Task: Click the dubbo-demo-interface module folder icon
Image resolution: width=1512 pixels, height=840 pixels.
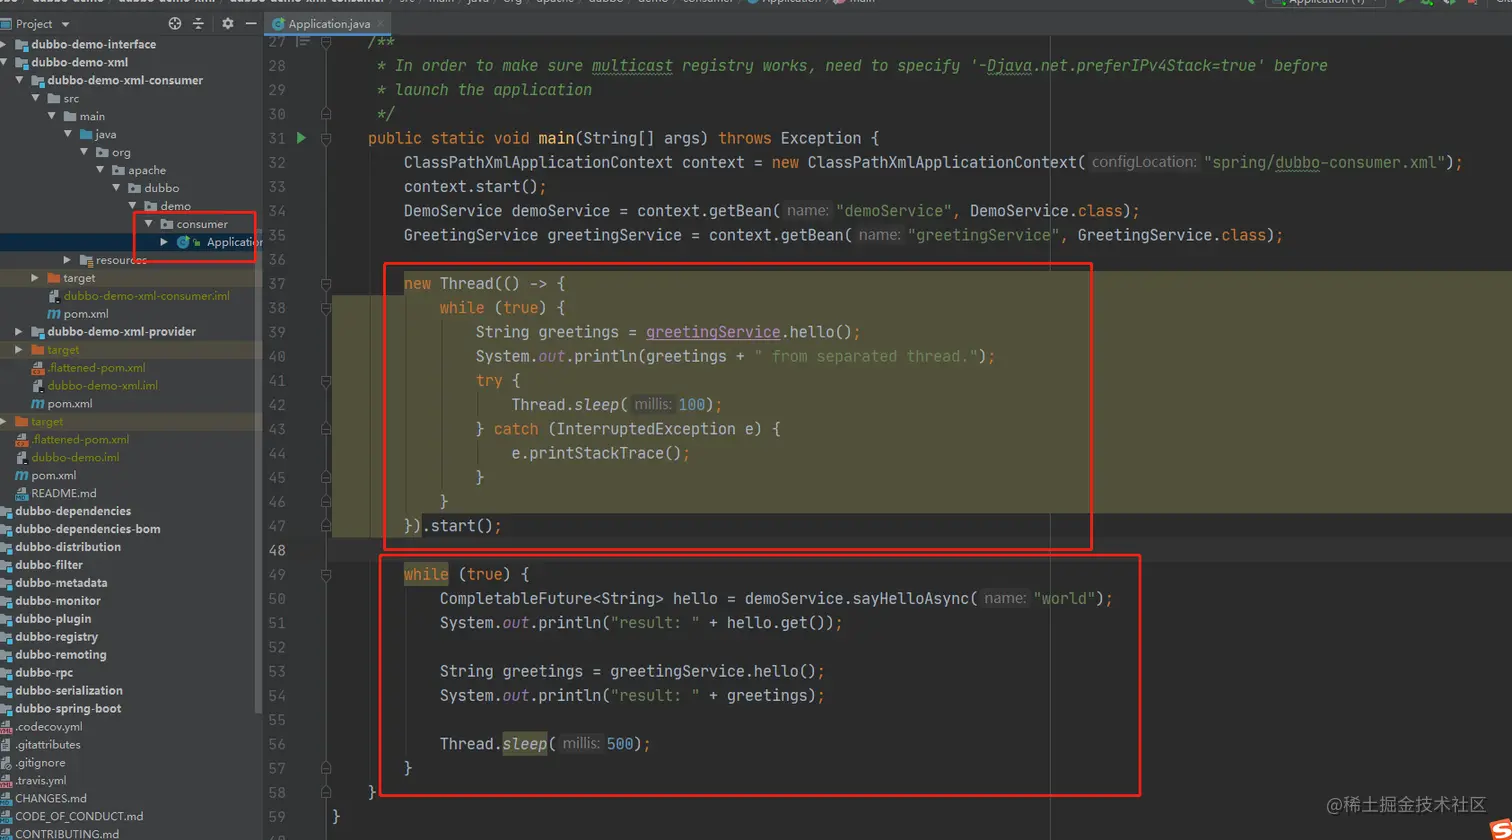Action: click(x=22, y=45)
